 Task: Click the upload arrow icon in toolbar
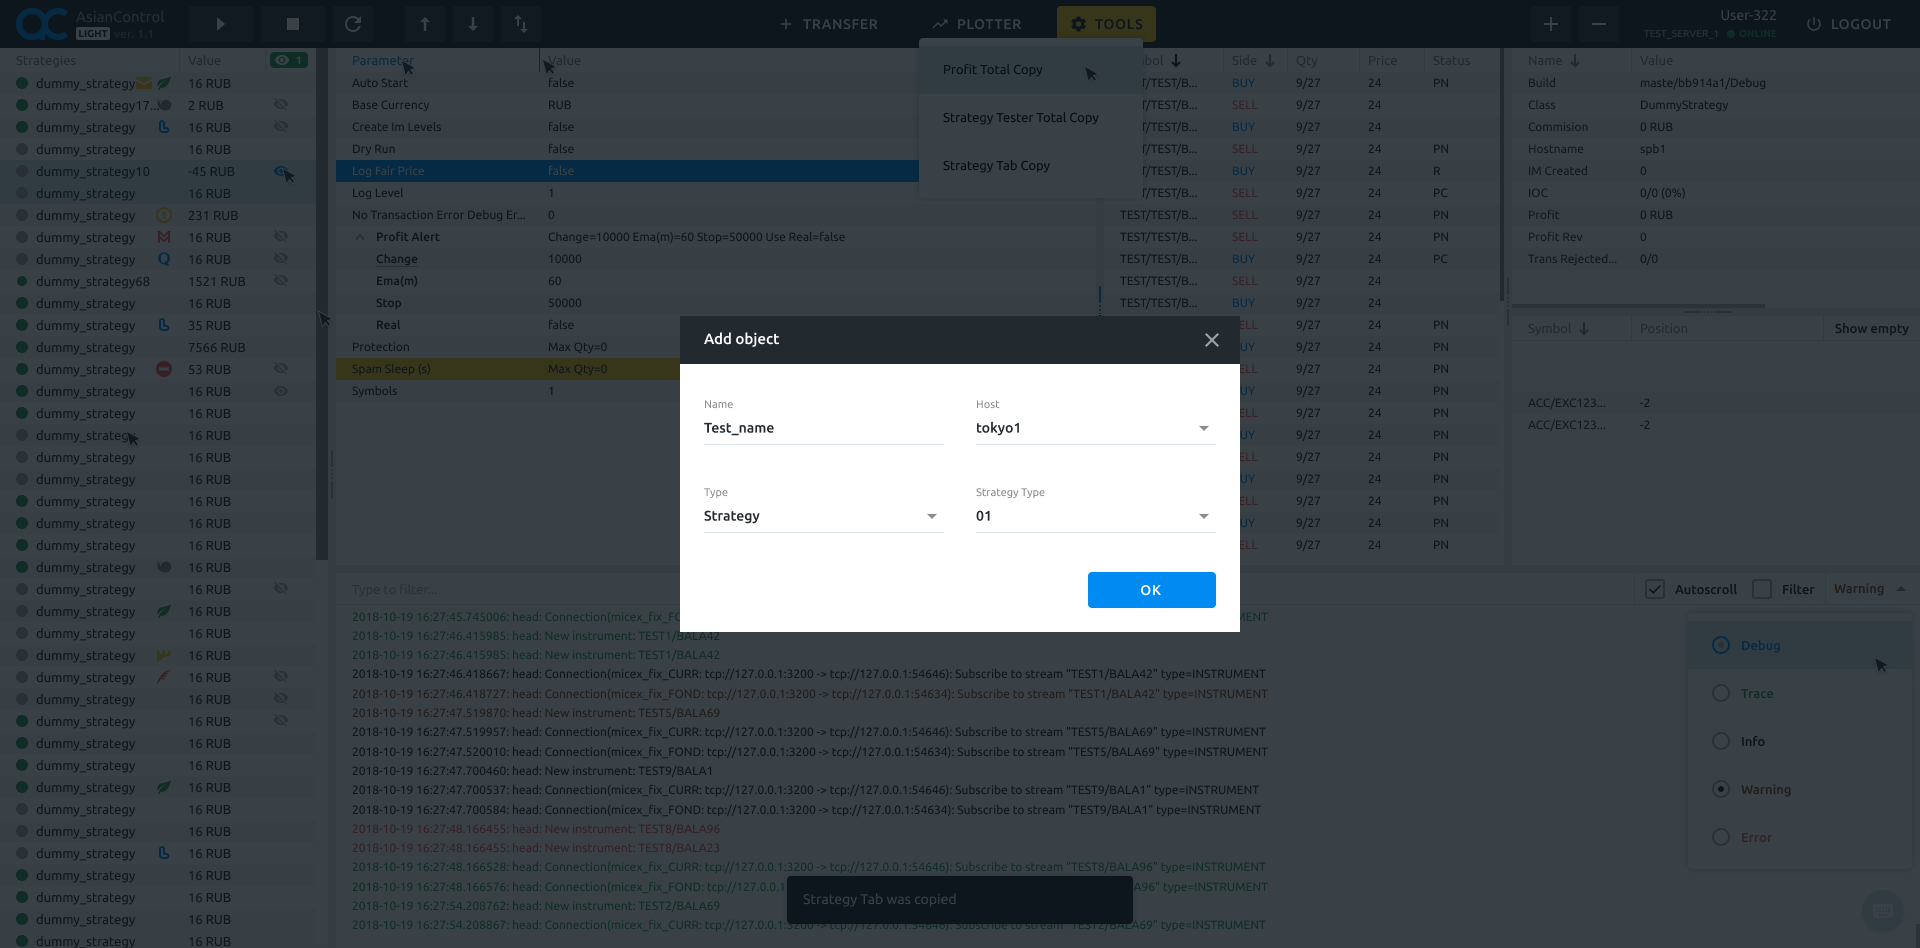coord(424,23)
